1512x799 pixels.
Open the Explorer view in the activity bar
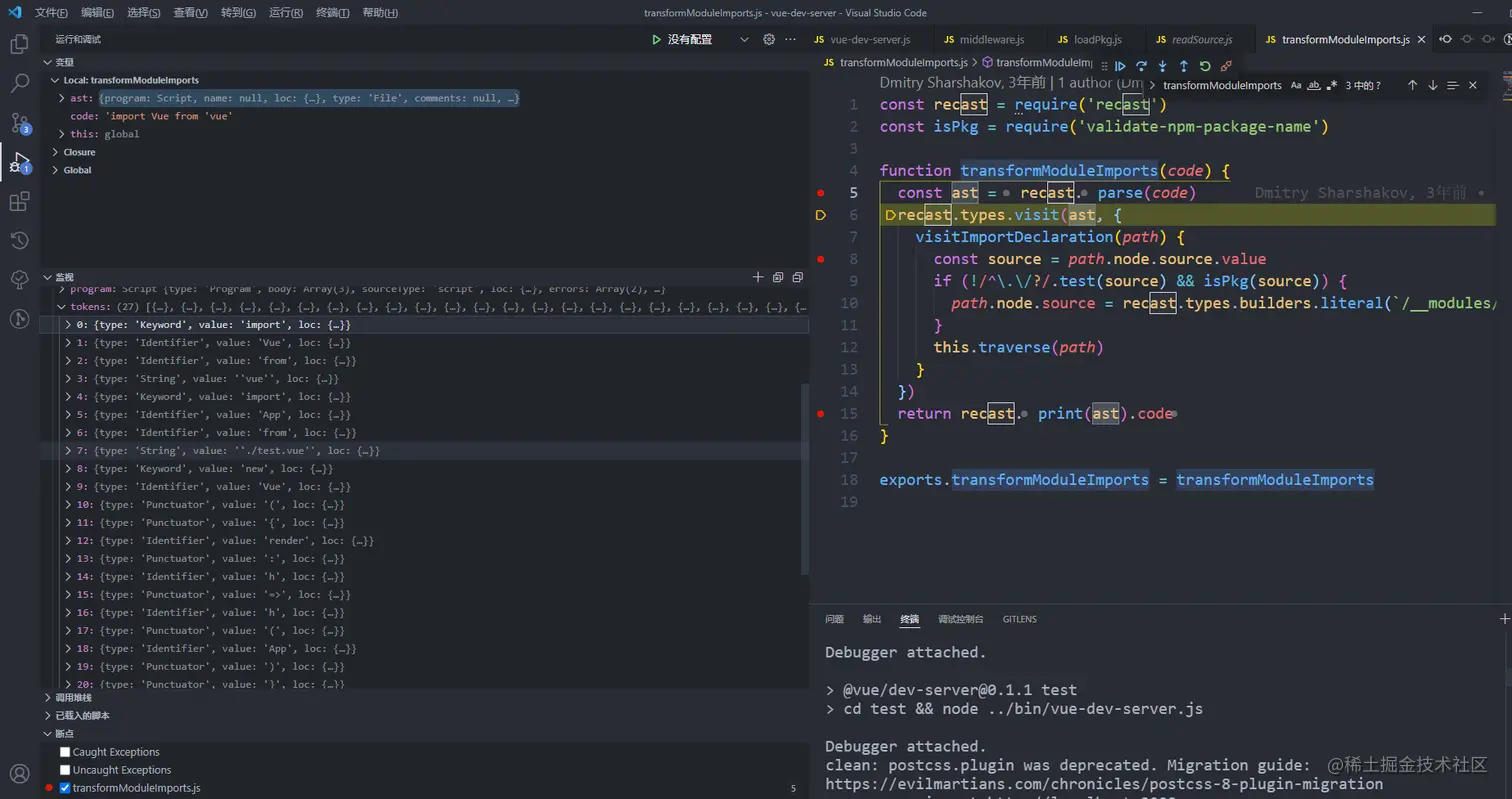pos(19,44)
